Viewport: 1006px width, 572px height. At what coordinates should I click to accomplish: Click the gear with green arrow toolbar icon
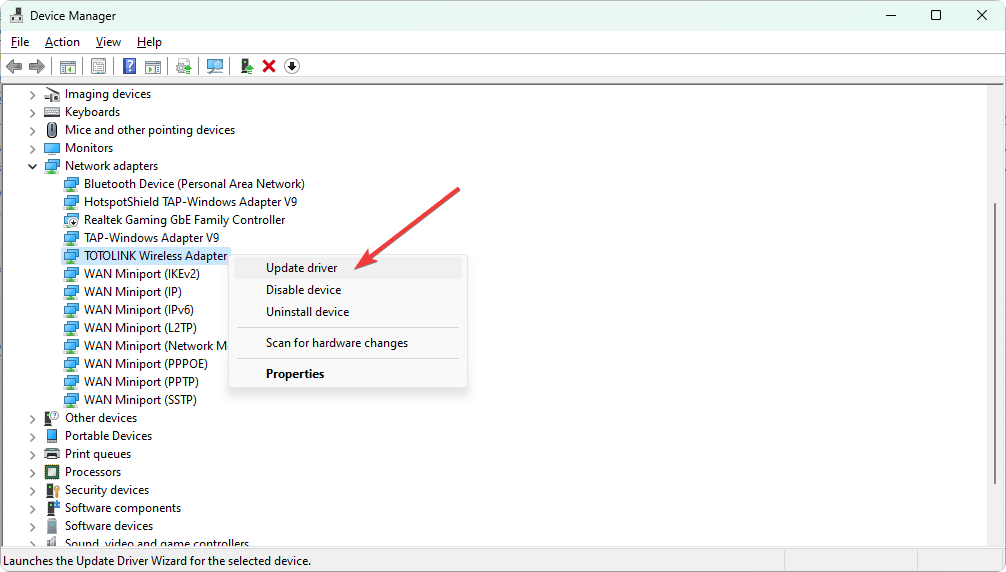(x=183, y=66)
